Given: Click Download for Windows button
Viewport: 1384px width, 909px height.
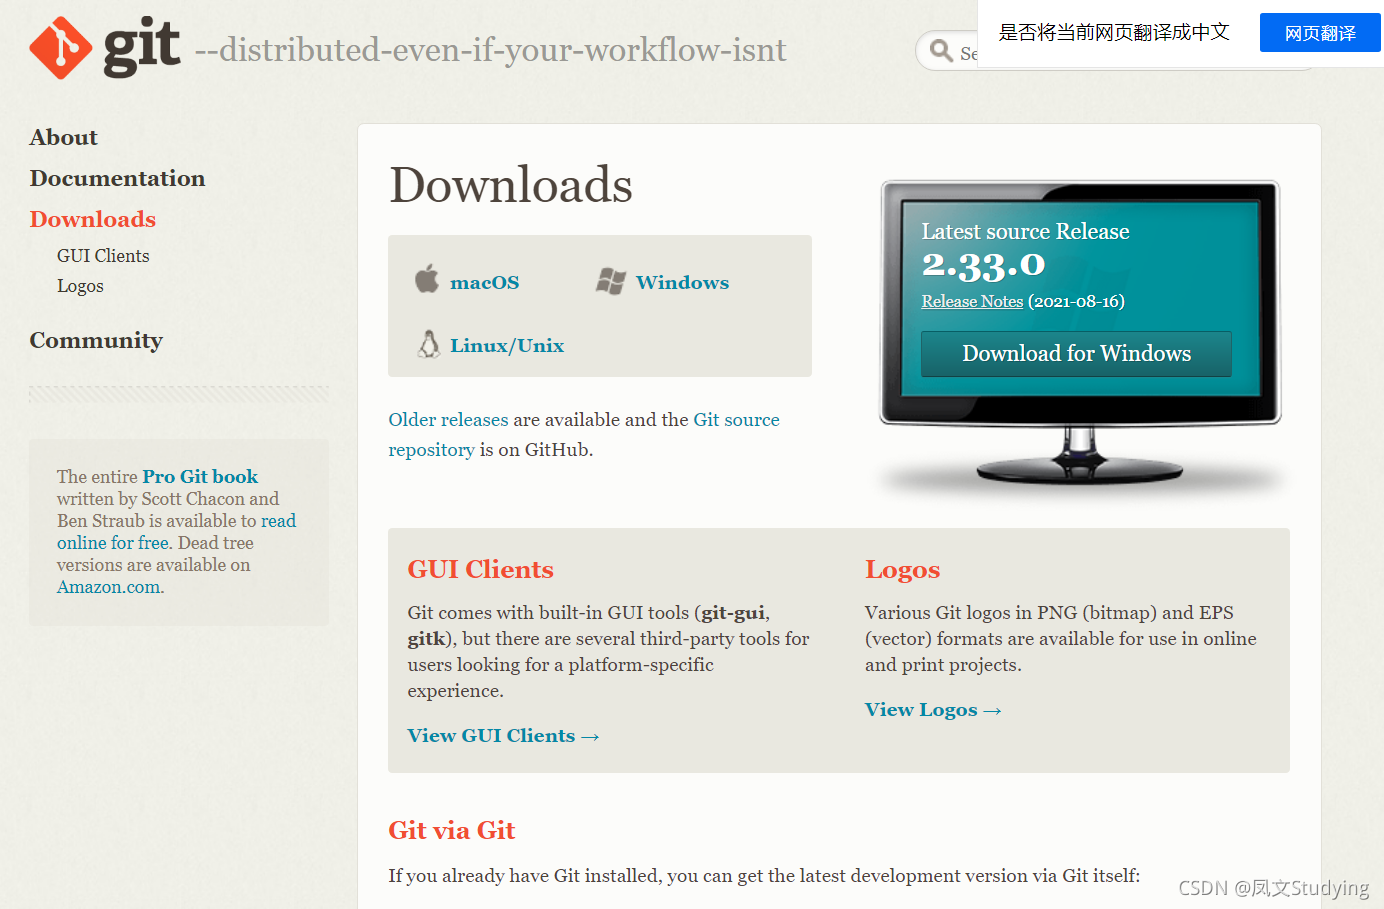Looking at the screenshot, I should [x=1075, y=353].
